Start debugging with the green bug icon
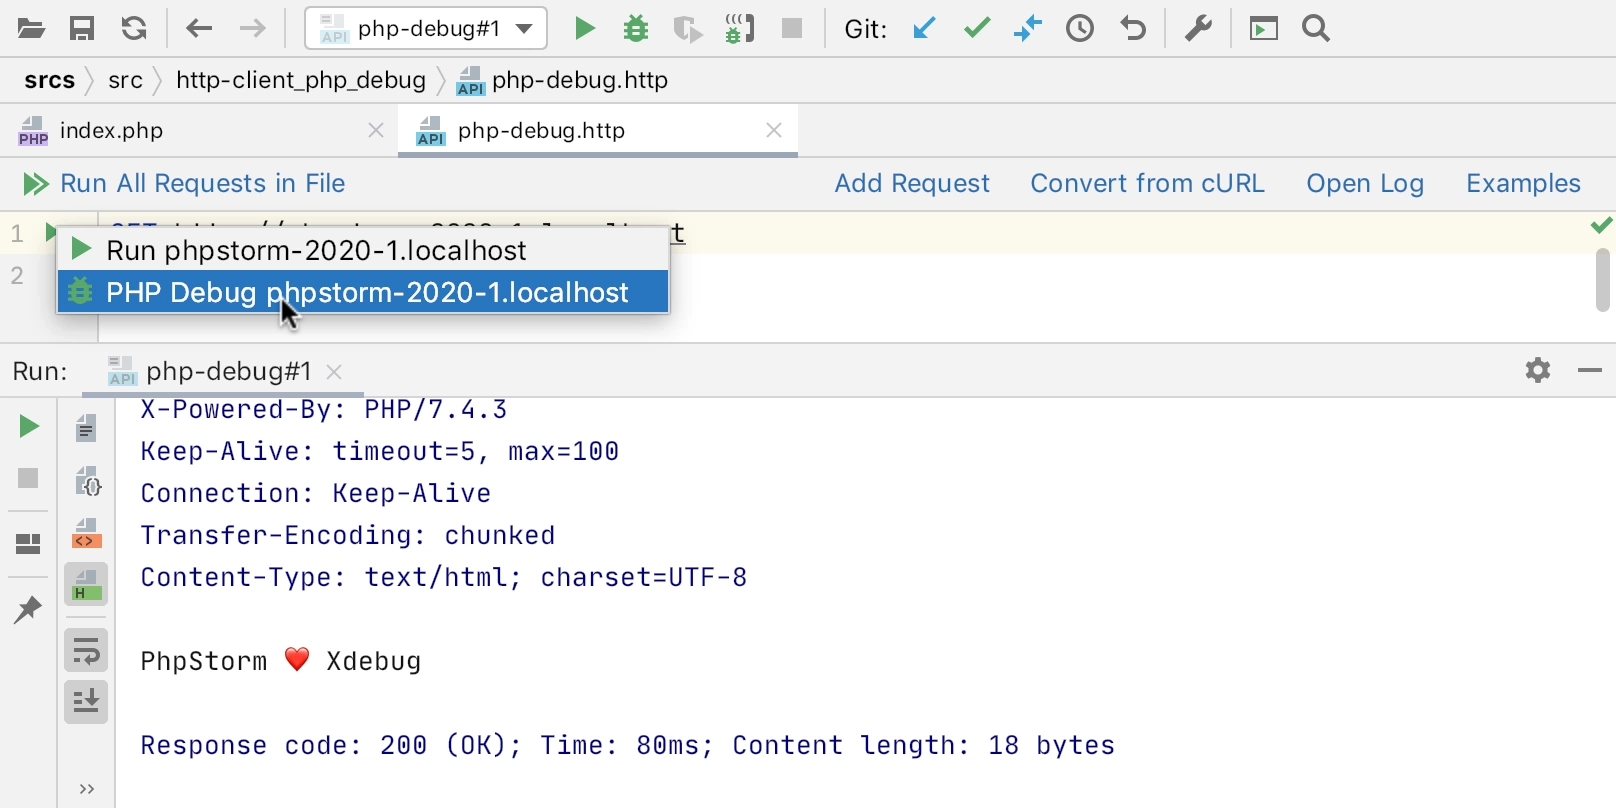The height and width of the screenshot is (808, 1616). (x=636, y=29)
